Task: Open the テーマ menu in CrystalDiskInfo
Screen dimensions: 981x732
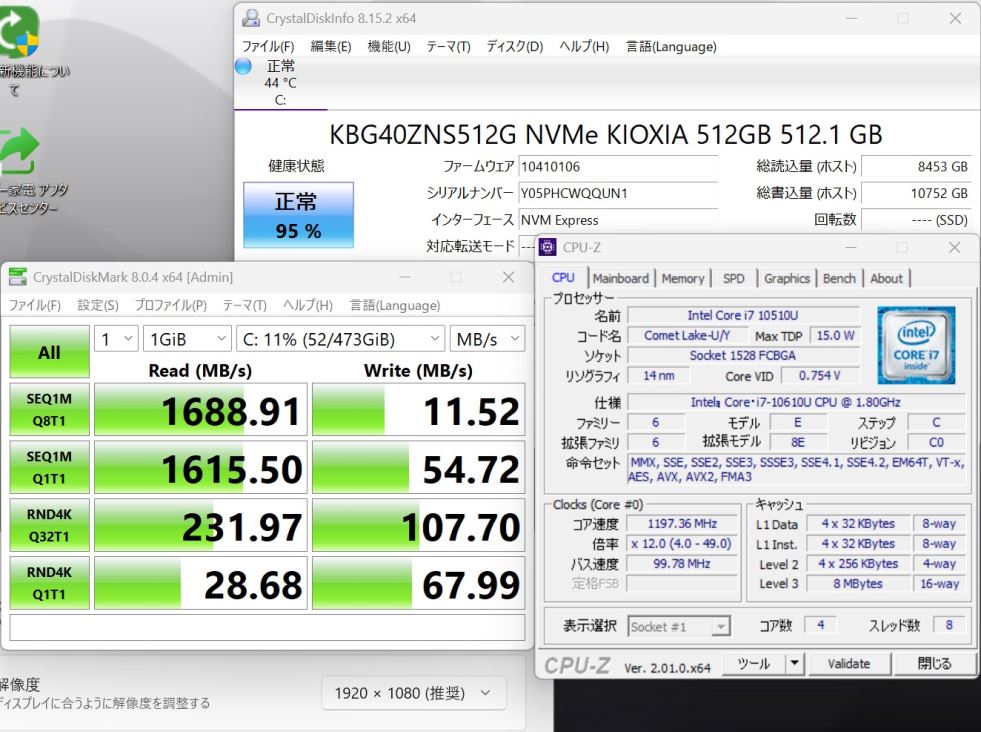Action: click(448, 47)
